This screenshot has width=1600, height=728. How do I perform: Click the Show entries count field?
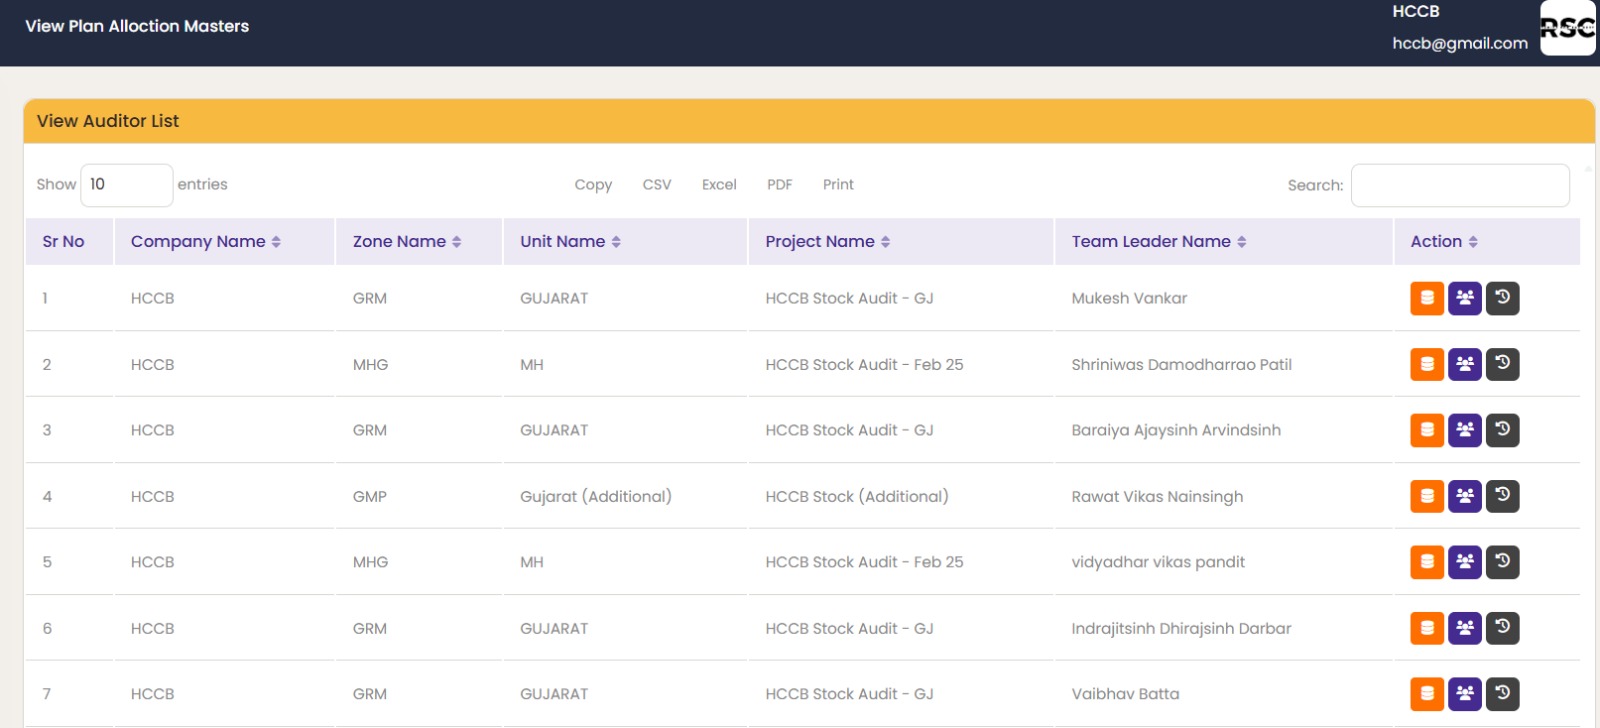tap(126, 185)
